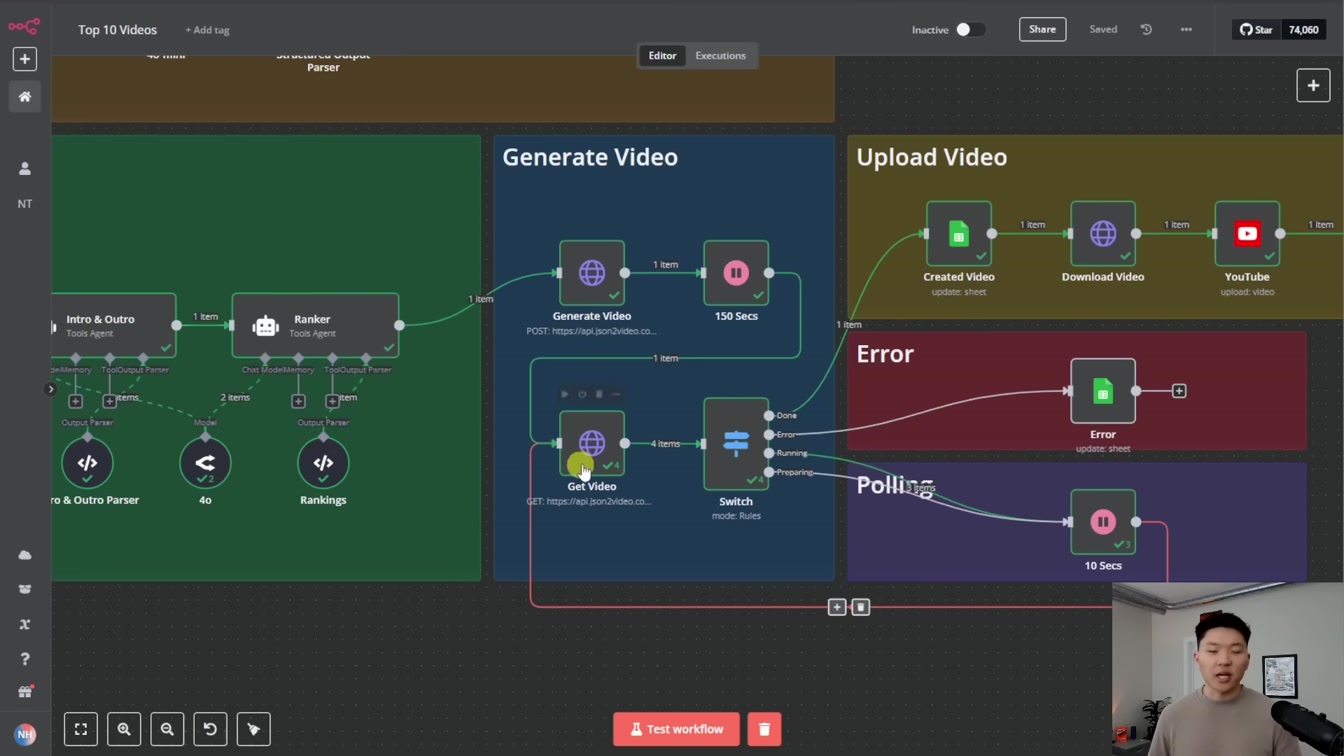Zoom out on the canvas

(167, 729)
